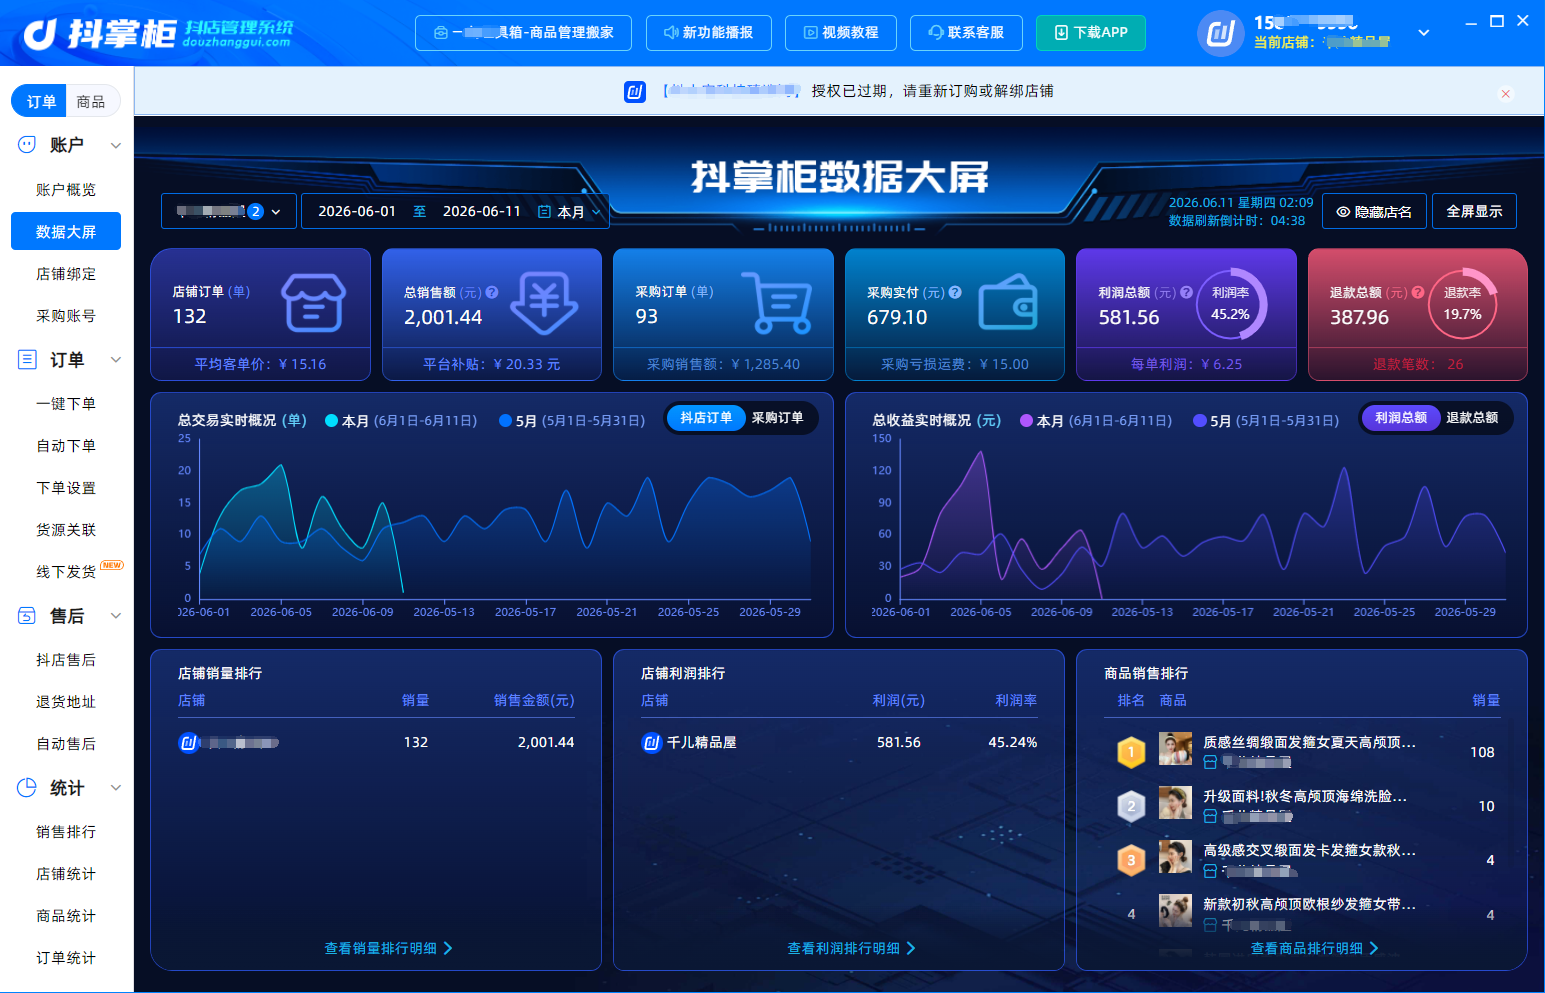Image resolution: width=1545 pixels, height=993 pixels.
Task: Open 查看商品排行明细 link
Action: click(1314, 948)
